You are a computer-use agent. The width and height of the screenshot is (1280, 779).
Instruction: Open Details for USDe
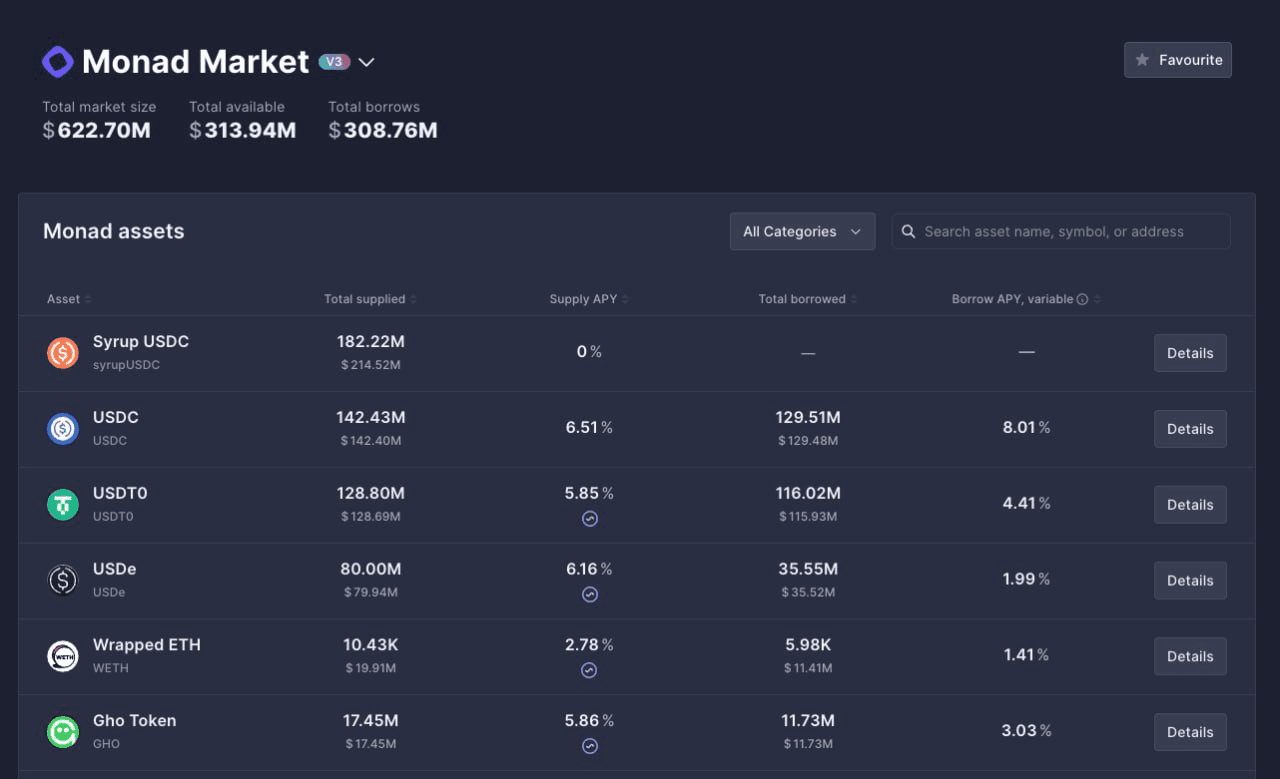point(1190,580)
